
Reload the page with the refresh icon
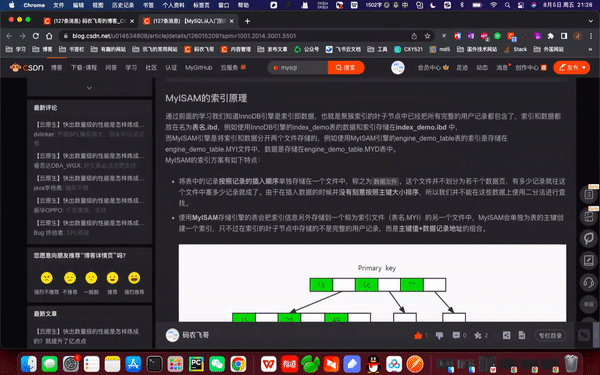pos(36,36)
